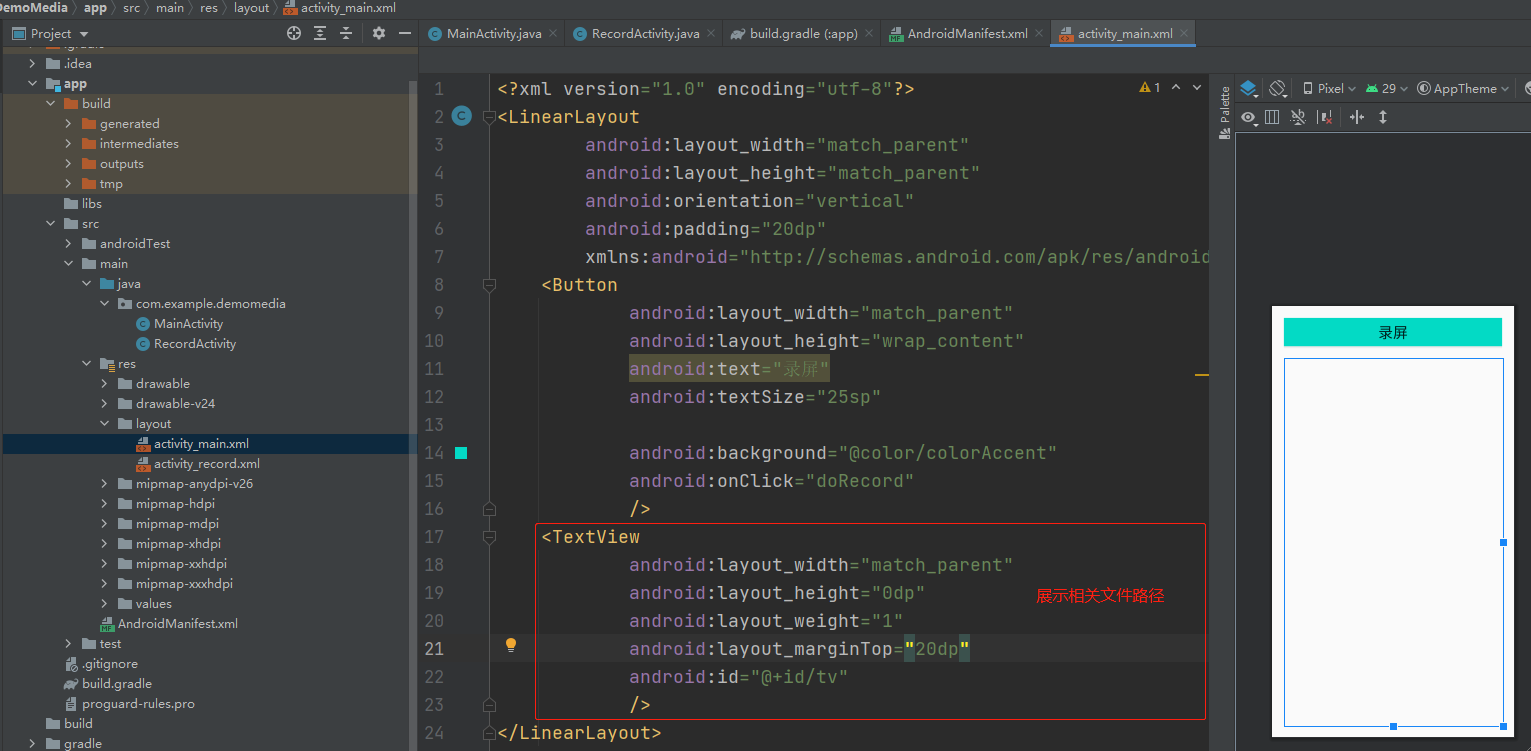Open the AppTheme dropdown
Image resolution: width=1531 pixels, height=751 pixels.
1464,88
